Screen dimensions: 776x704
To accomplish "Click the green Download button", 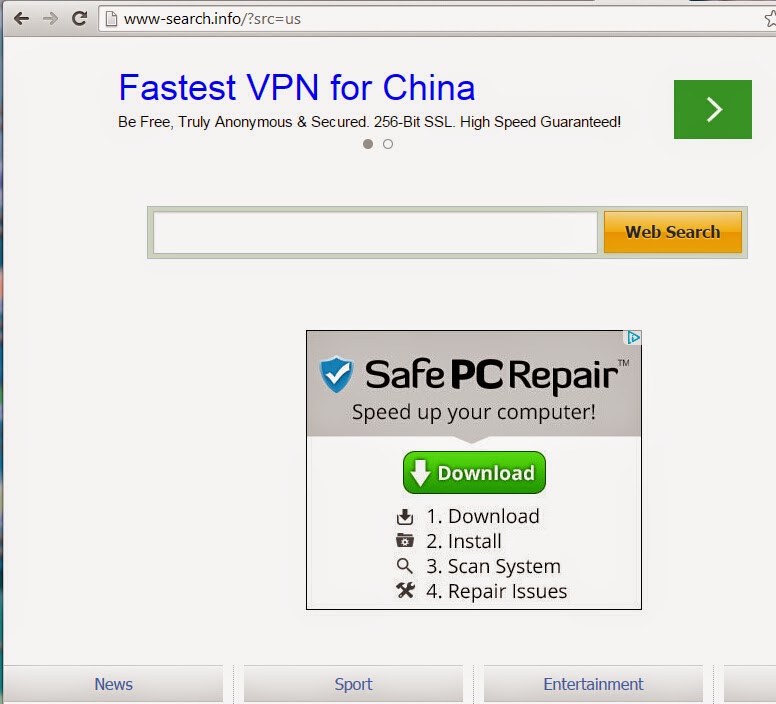I will (x=474, y=472).
